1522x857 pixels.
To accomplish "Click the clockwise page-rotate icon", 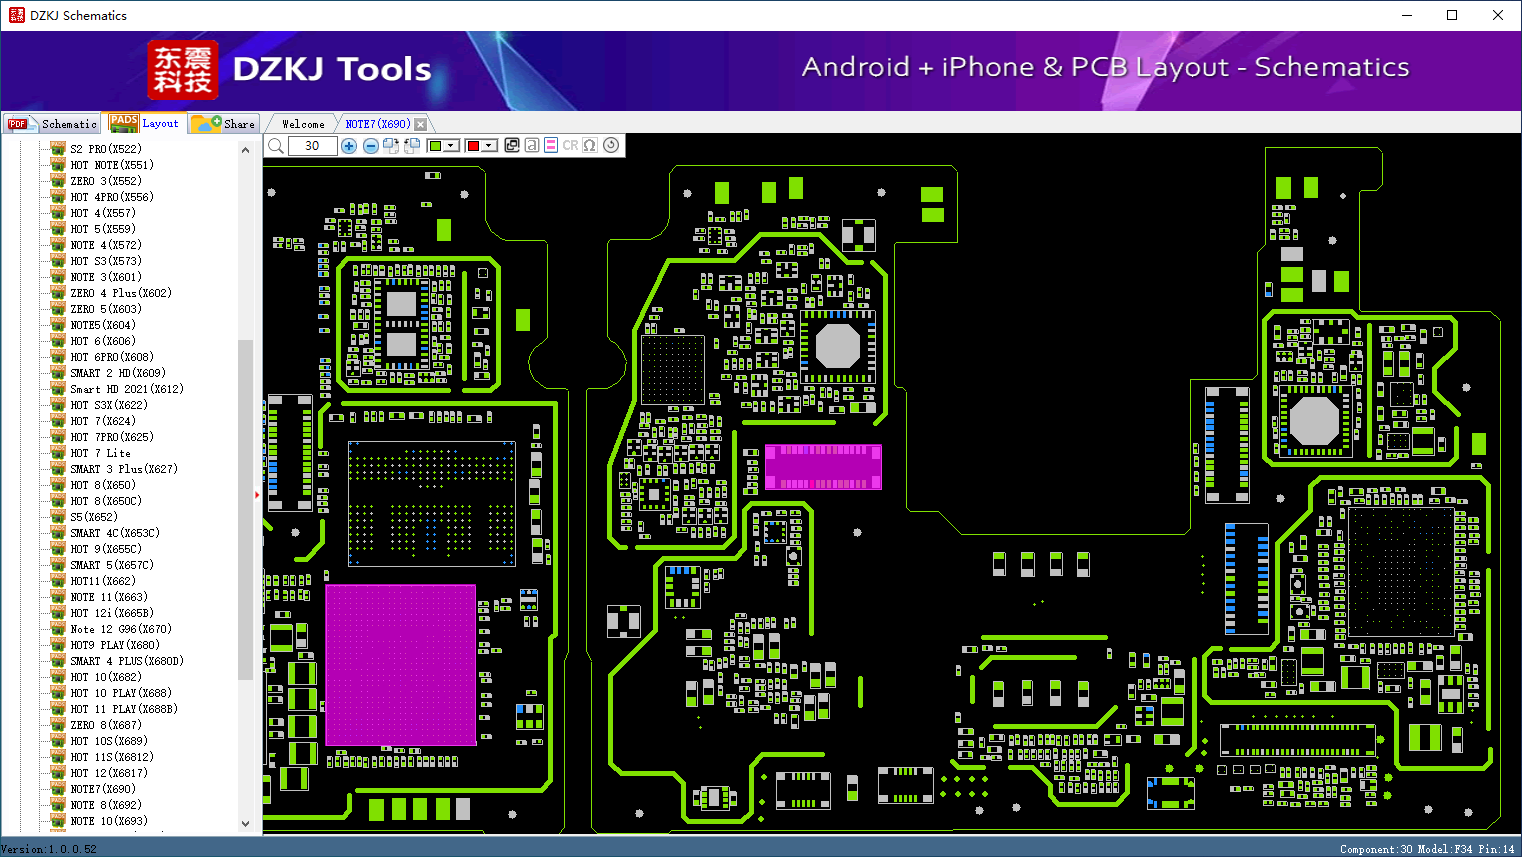I will coord(390,146).
